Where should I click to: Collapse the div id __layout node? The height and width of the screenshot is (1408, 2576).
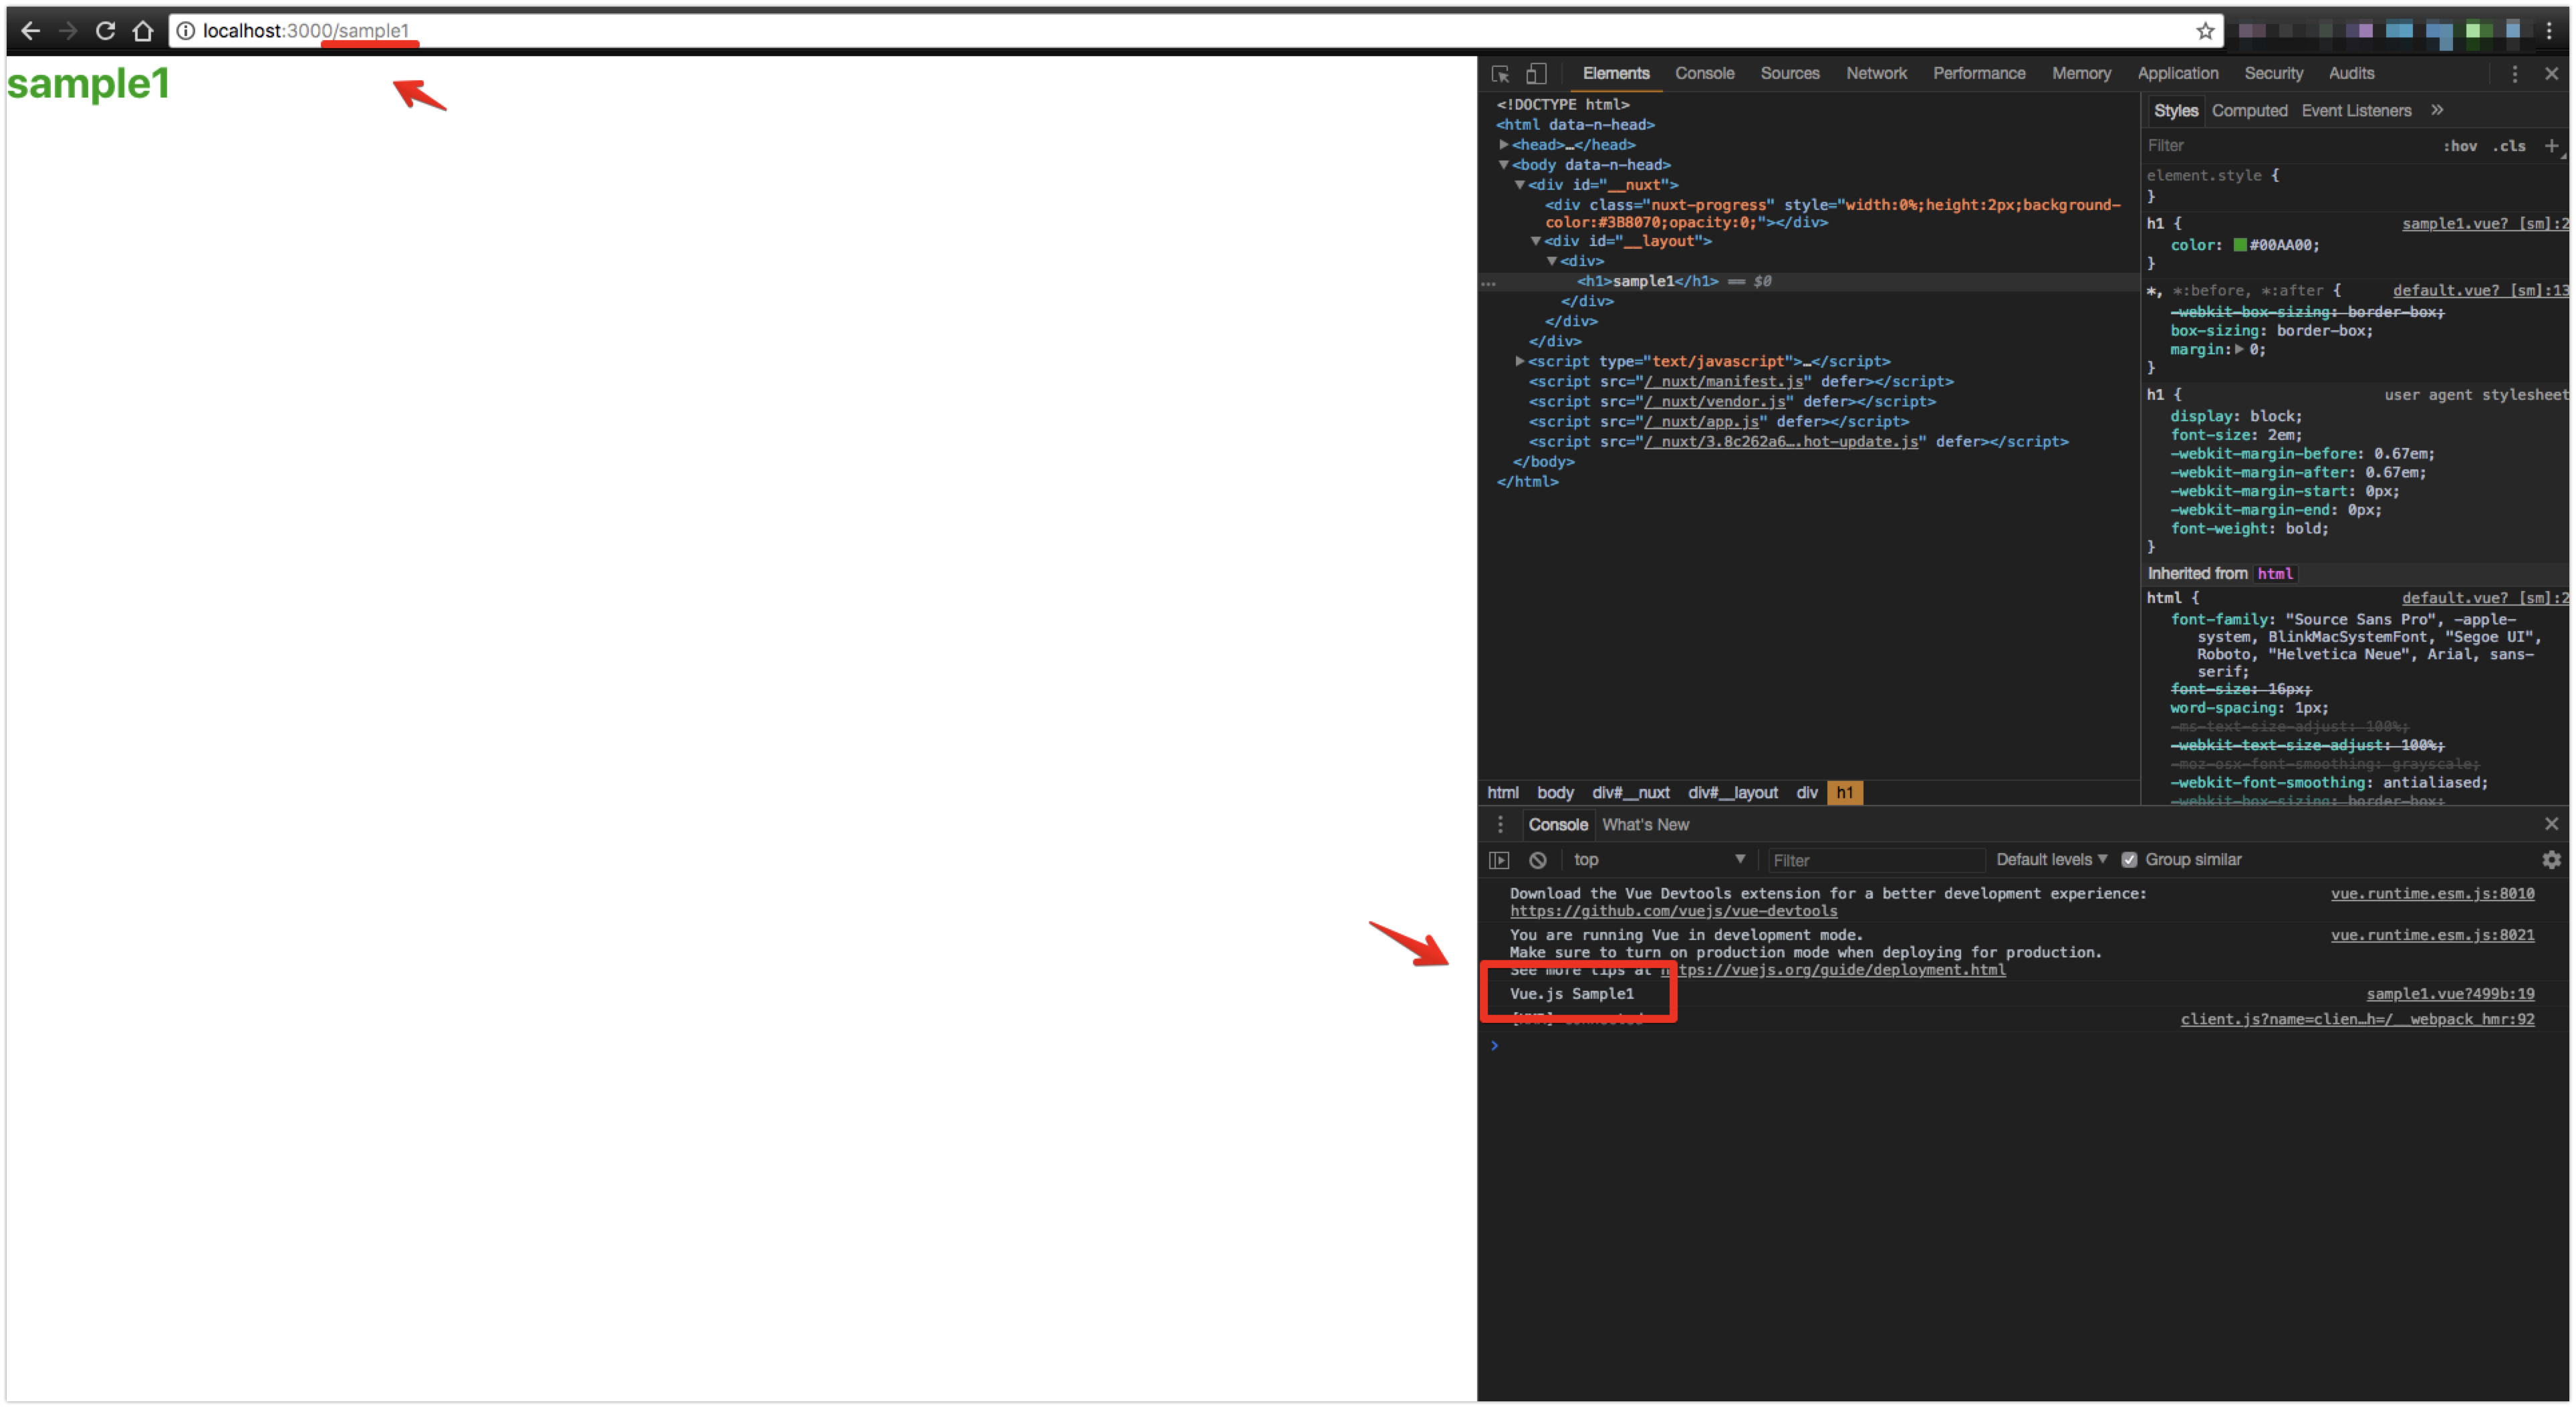[1535, 241]
